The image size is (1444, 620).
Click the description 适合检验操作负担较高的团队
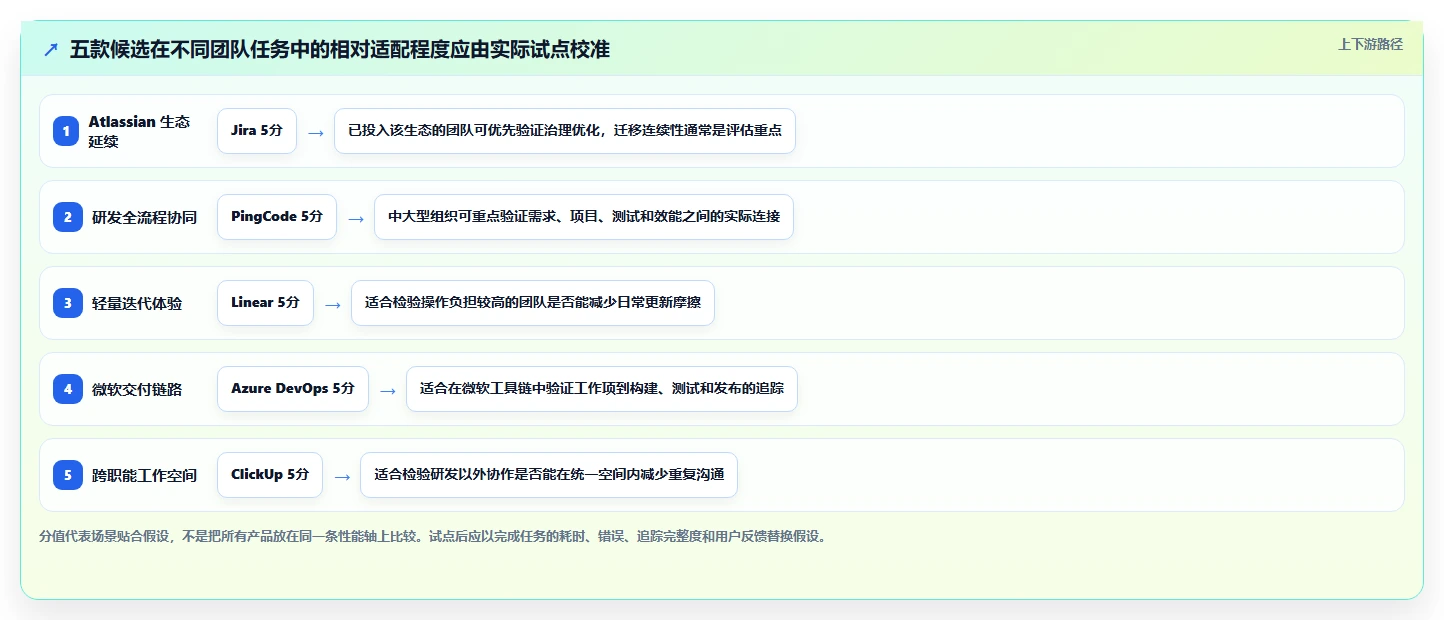533,303
